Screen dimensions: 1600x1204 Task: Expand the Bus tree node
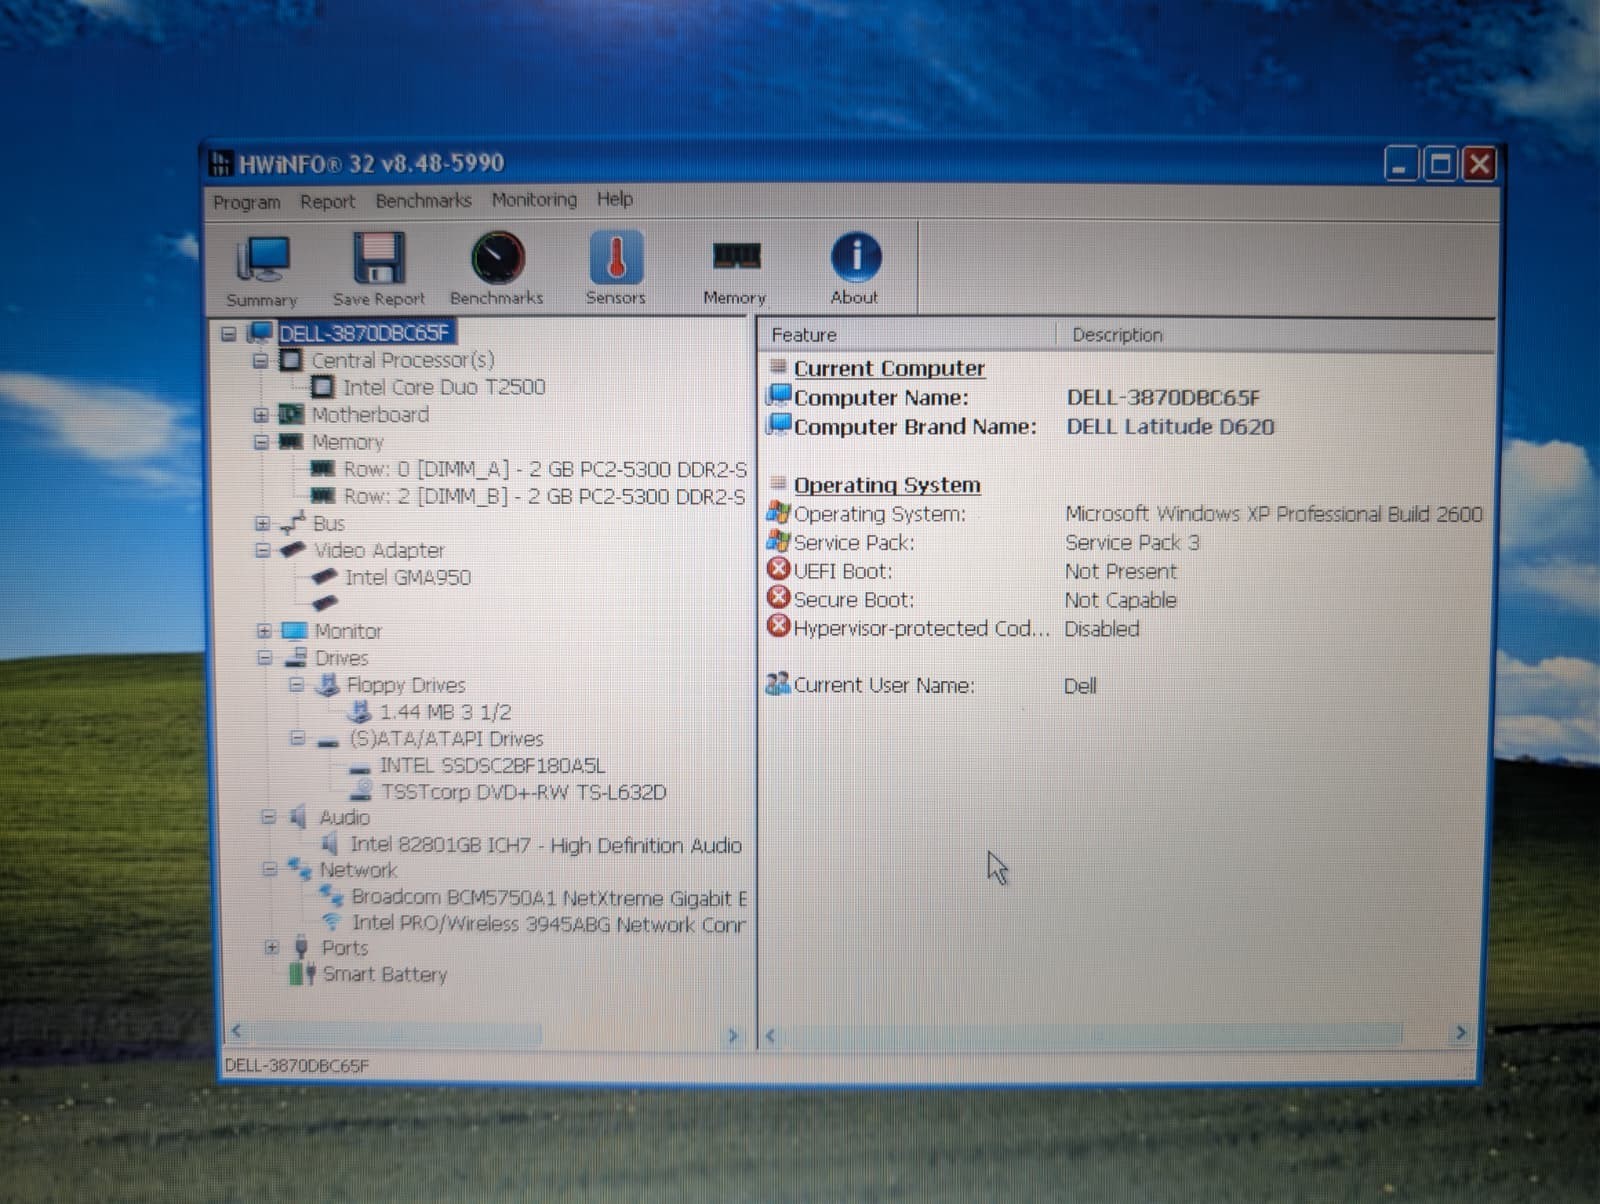tap(262, 523)
